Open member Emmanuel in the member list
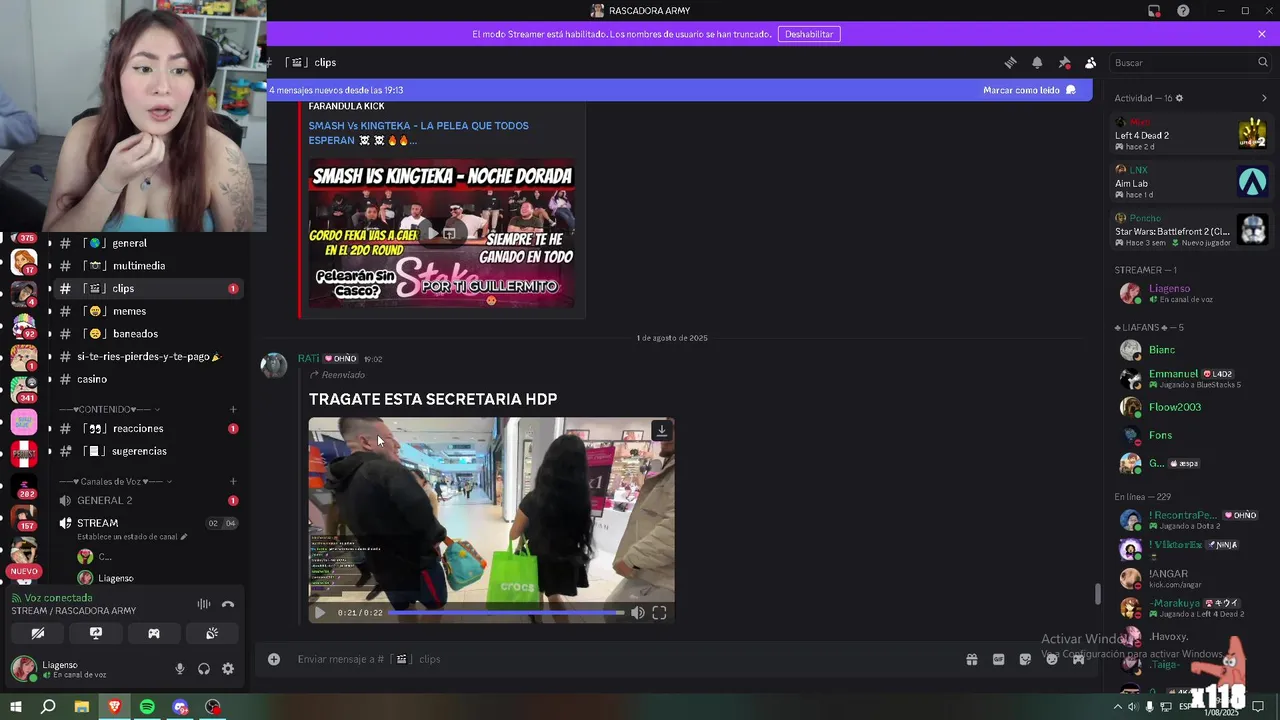 point(1191,378)
